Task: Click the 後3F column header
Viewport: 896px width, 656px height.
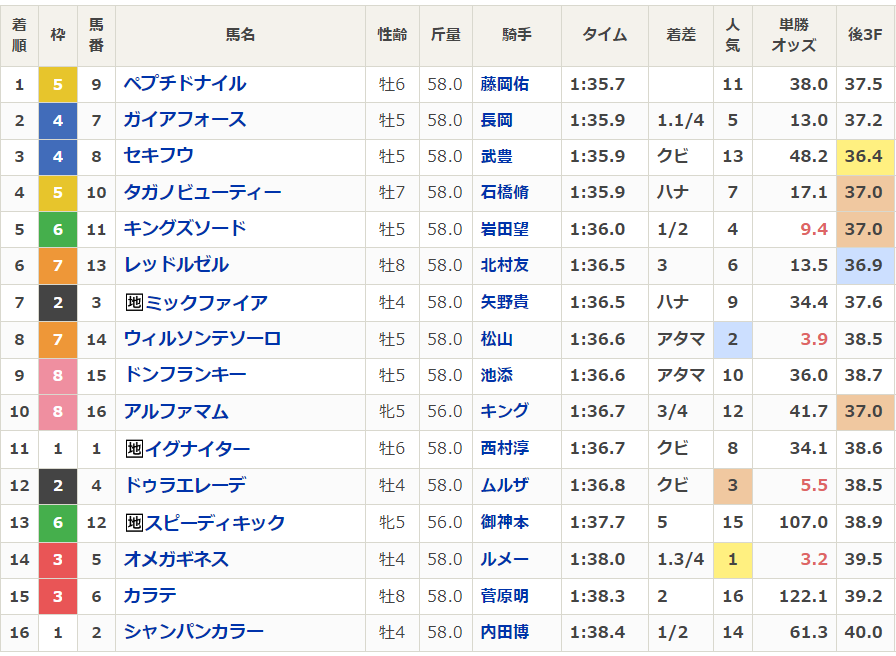Action: (x=865, y=35)
